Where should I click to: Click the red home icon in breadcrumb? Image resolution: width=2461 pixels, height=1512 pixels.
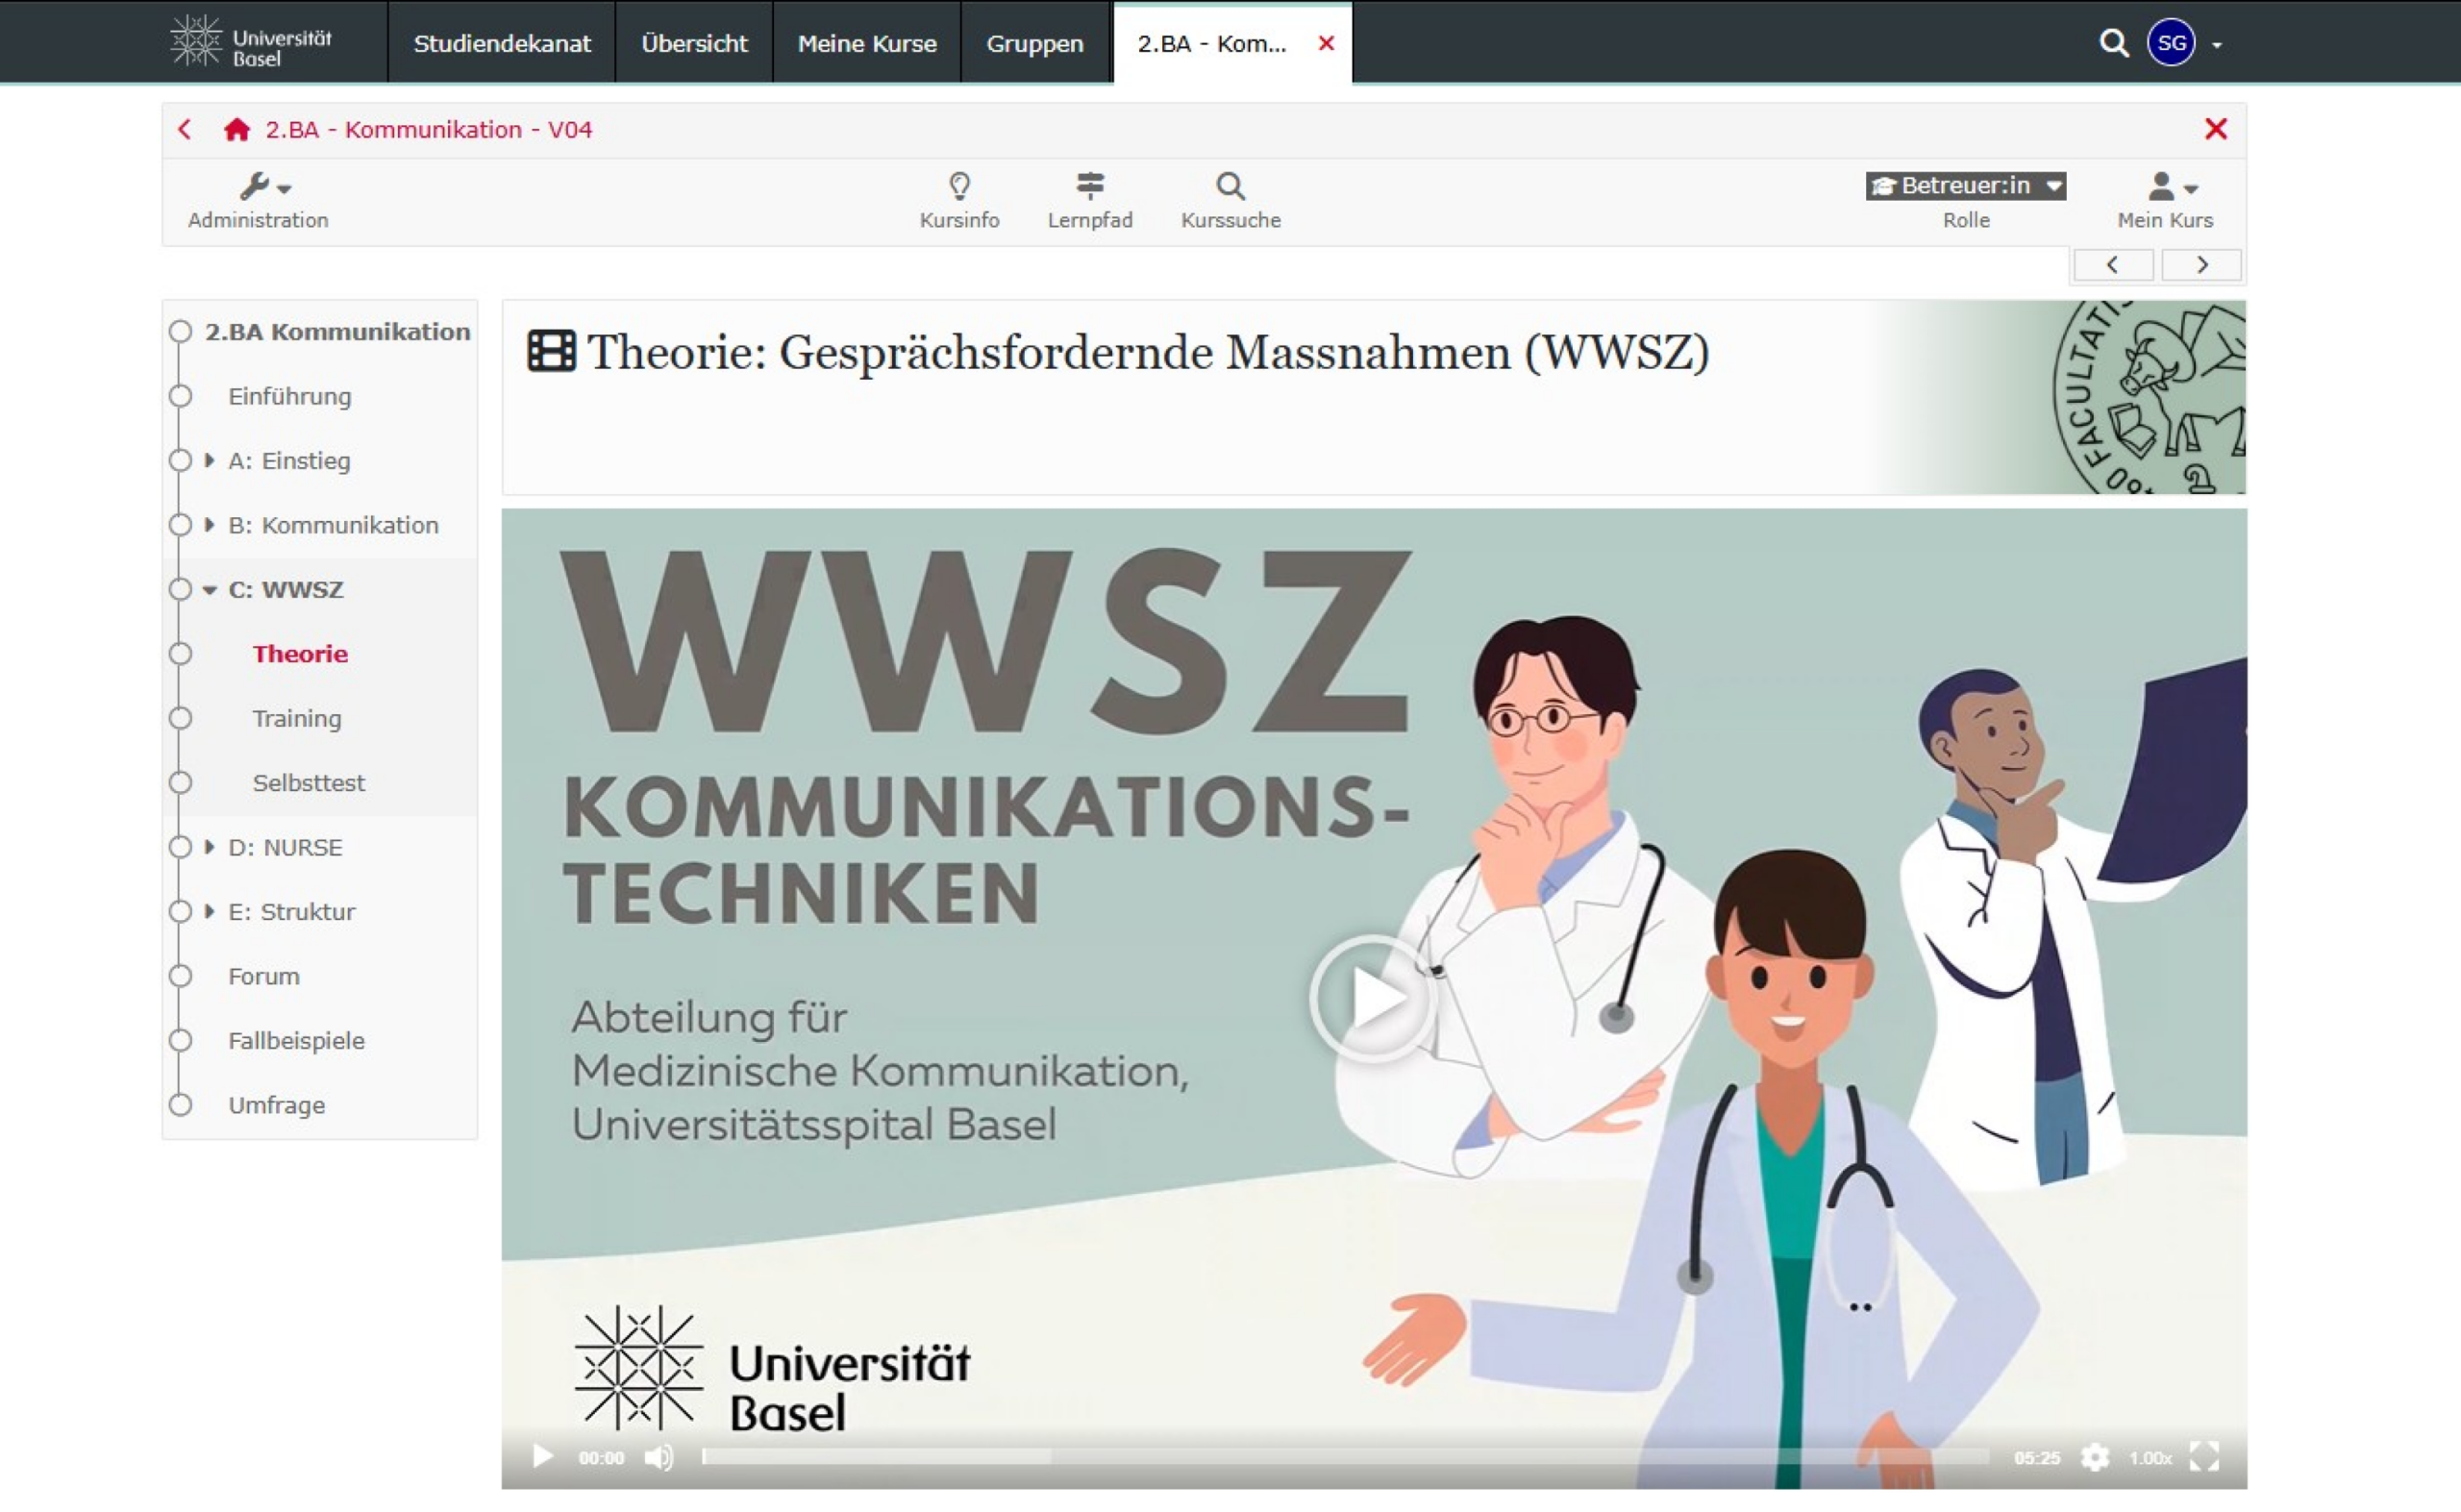click(x=237, y=129)
